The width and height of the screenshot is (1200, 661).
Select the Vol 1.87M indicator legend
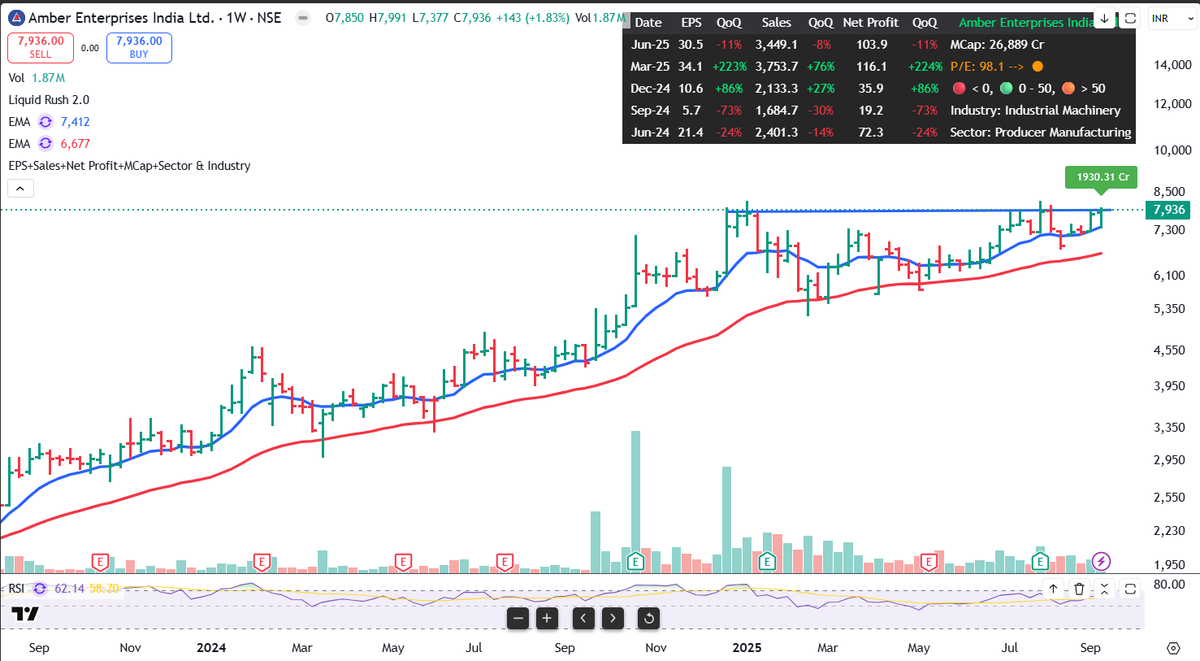[x=37, y=78]
